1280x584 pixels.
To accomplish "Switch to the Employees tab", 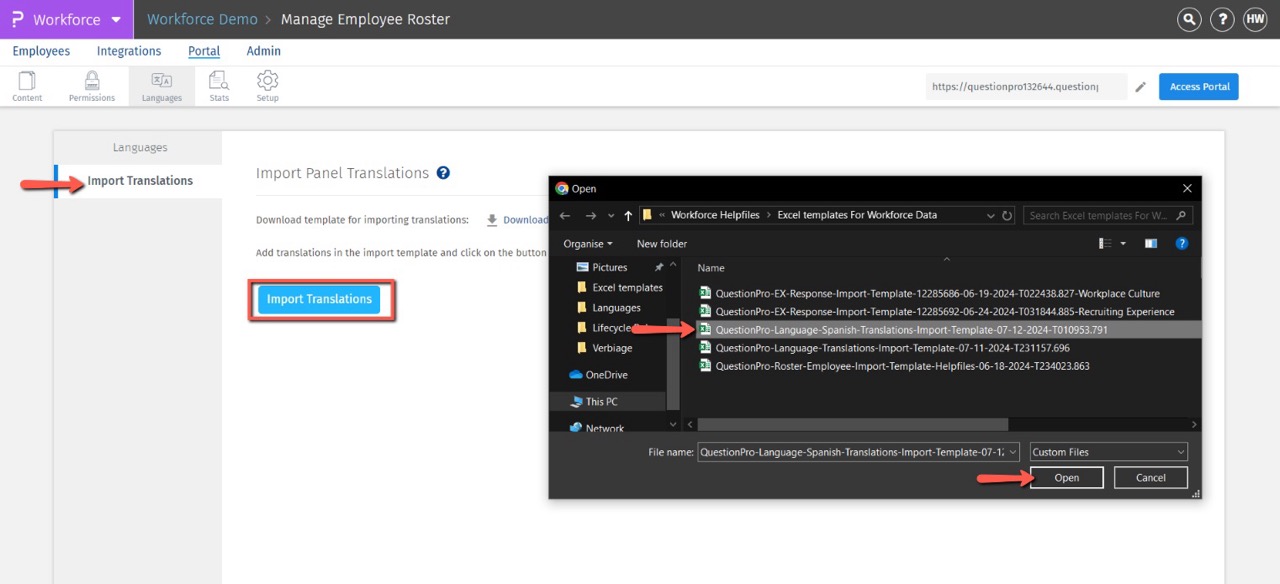I will 41,51.
